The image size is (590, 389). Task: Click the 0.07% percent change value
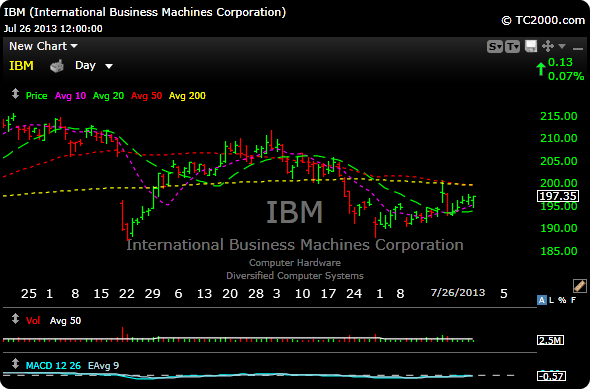[566, 76]
